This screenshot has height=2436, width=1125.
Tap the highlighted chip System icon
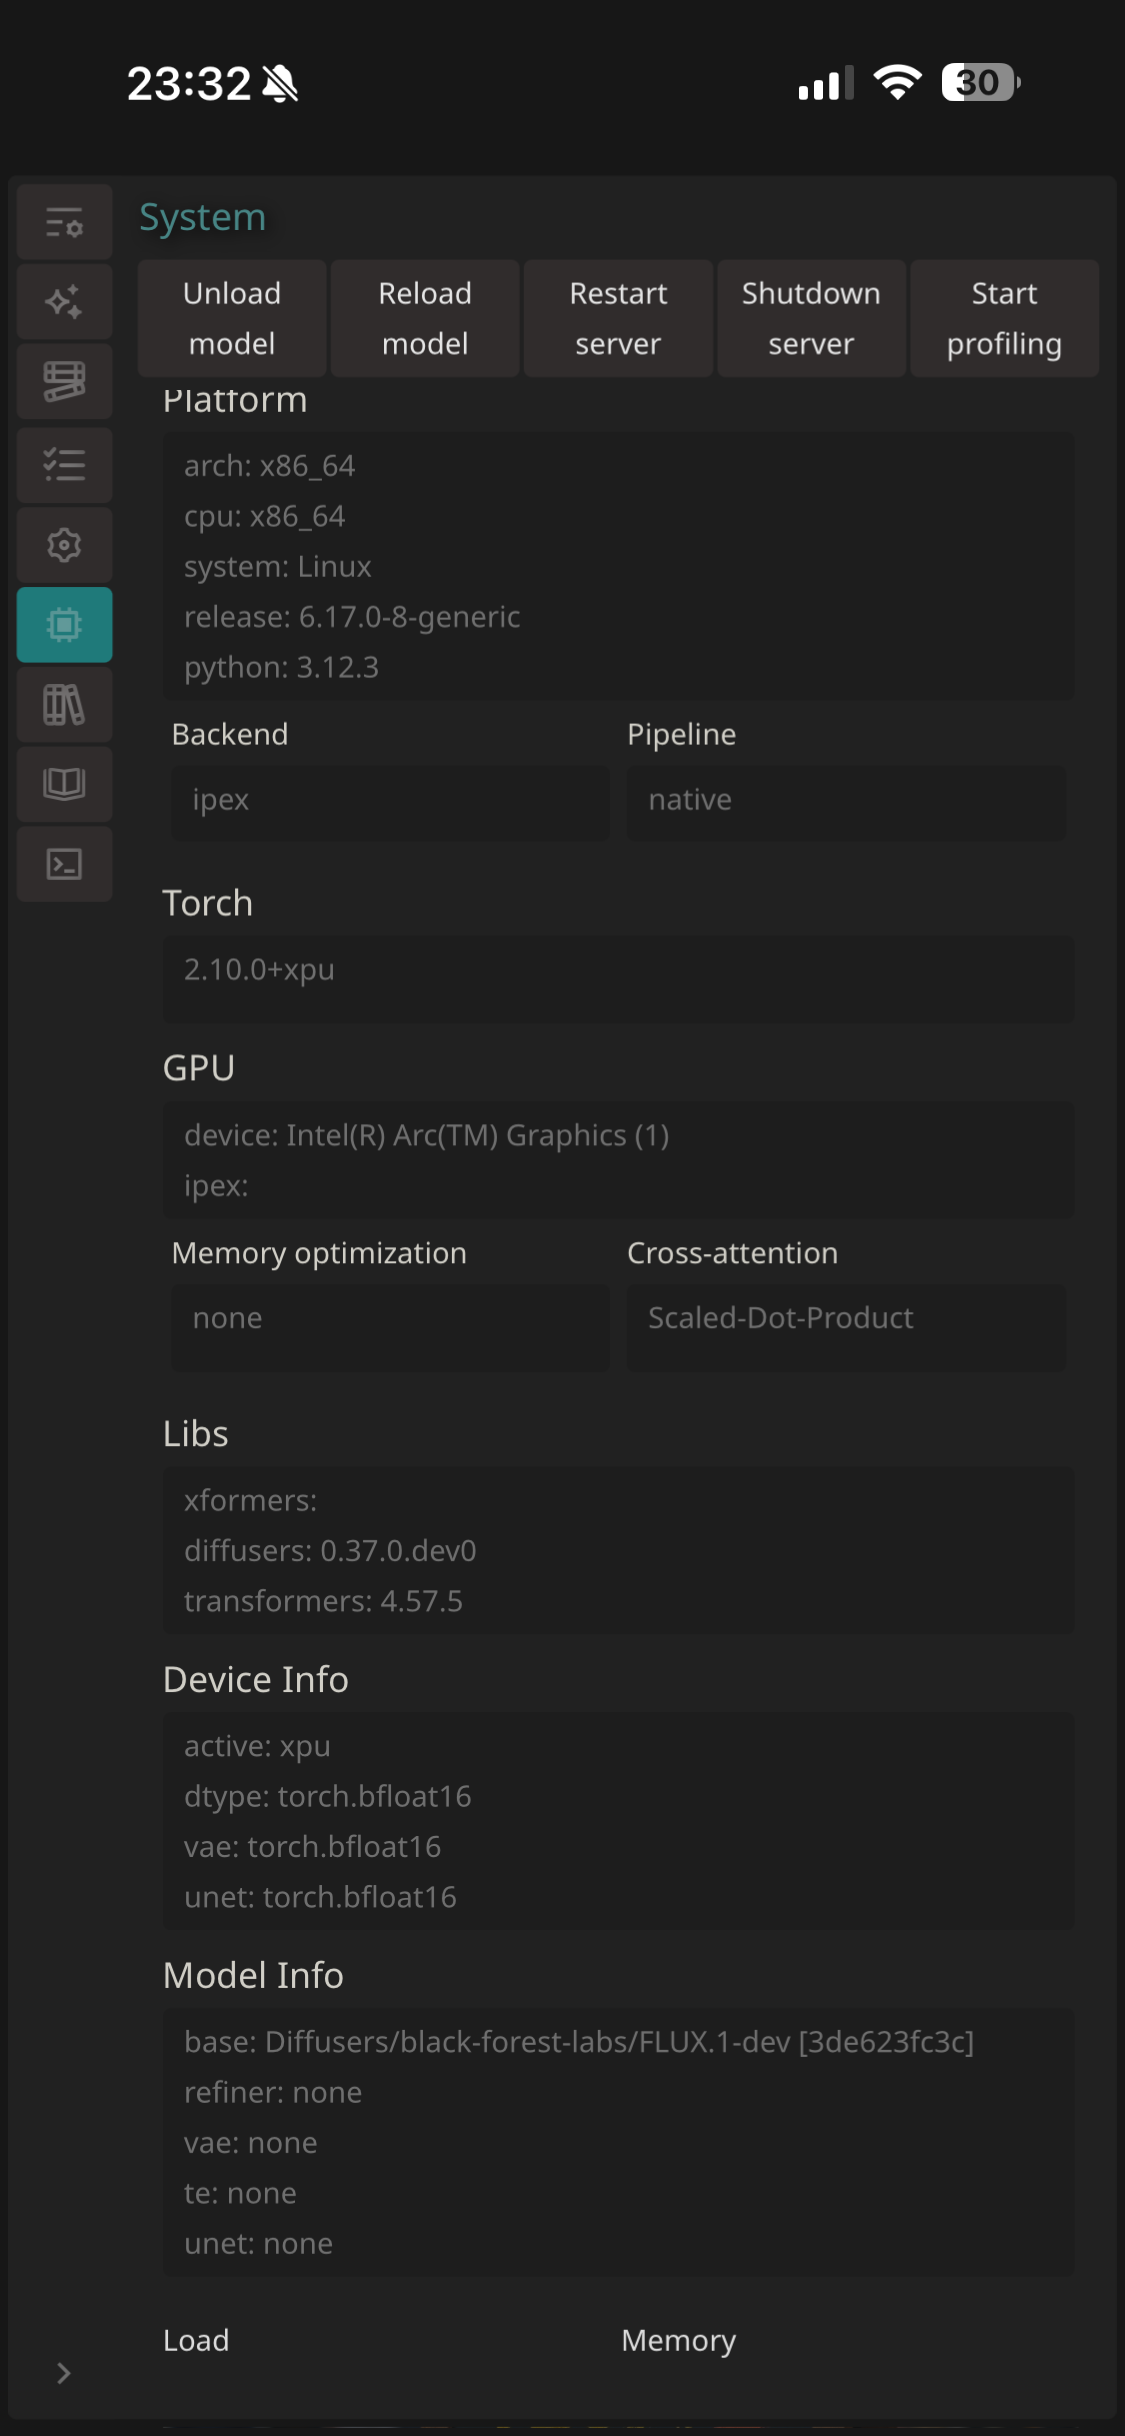pyautogui.click(x=64, y=625)
